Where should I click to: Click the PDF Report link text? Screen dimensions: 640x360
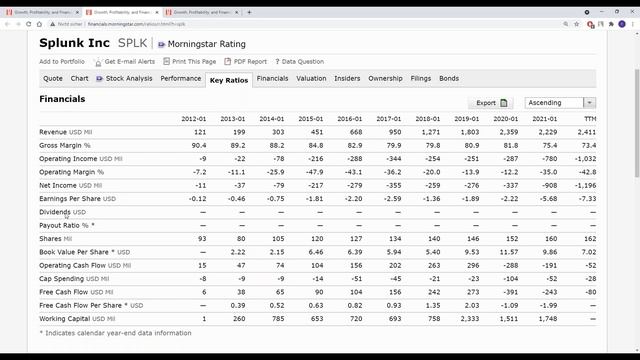point(250,62)
